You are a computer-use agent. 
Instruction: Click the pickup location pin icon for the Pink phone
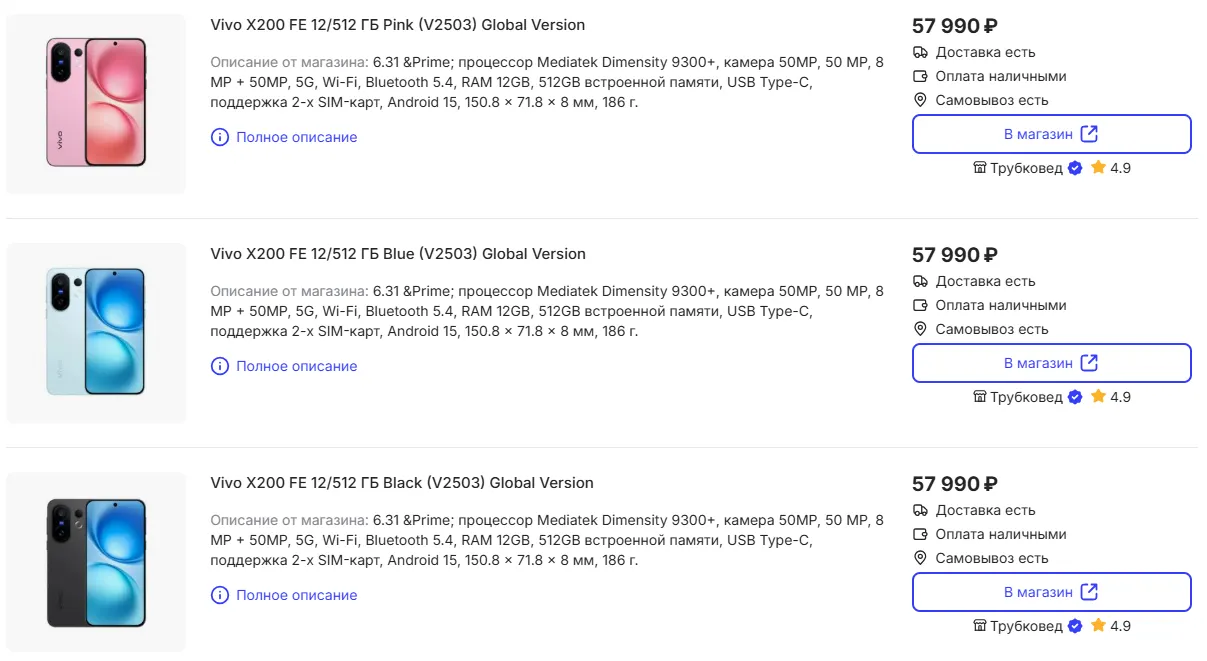(921, 100)
